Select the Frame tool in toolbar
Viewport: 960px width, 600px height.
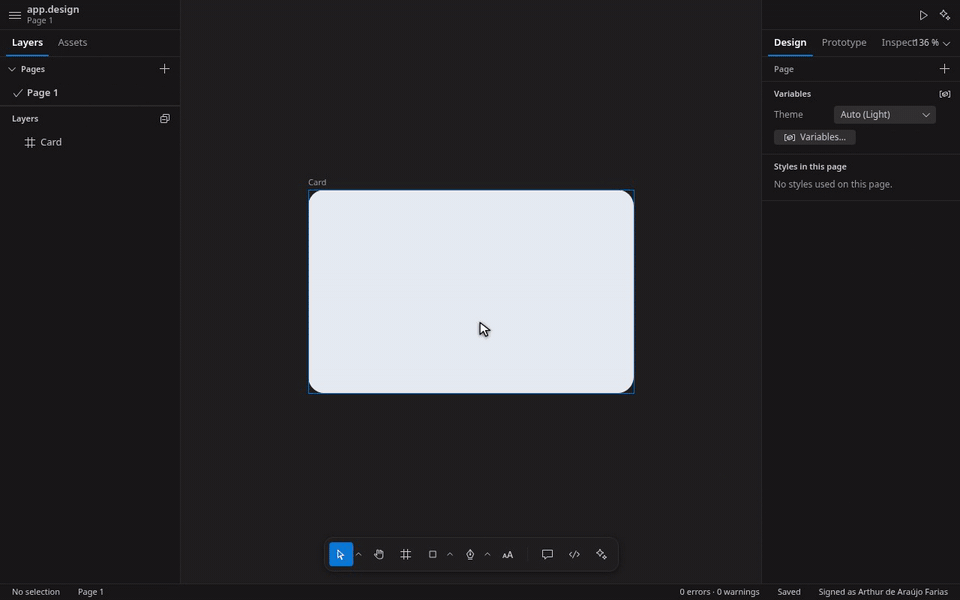click(x=405, y=555)
